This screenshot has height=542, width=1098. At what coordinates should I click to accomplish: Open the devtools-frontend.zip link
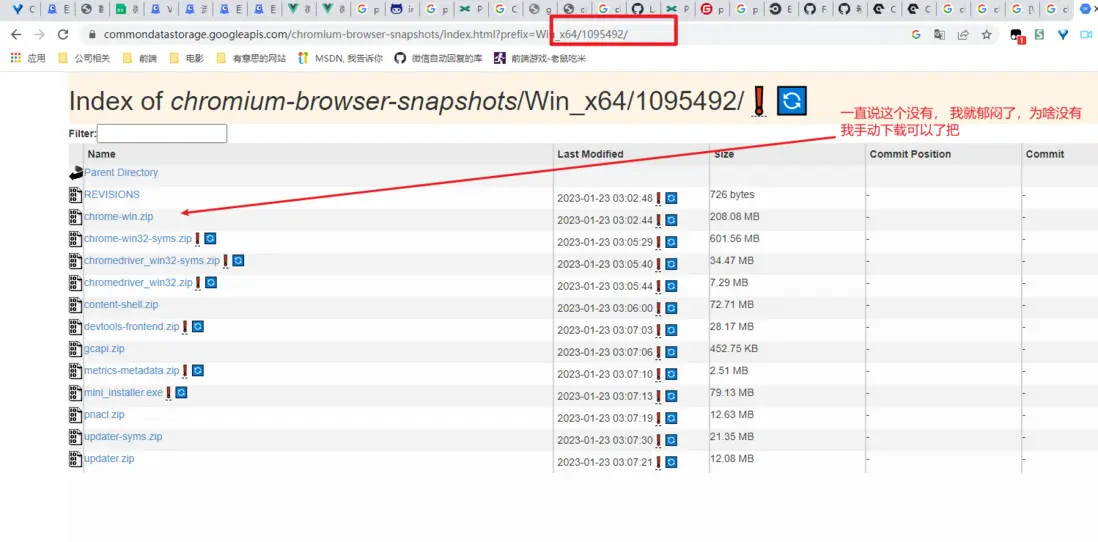pos(132,326)
